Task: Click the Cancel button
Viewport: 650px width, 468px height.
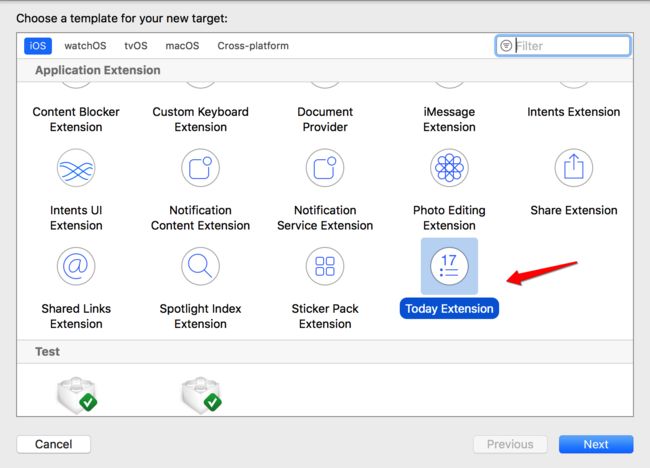Action: click(x=53, y=444)
